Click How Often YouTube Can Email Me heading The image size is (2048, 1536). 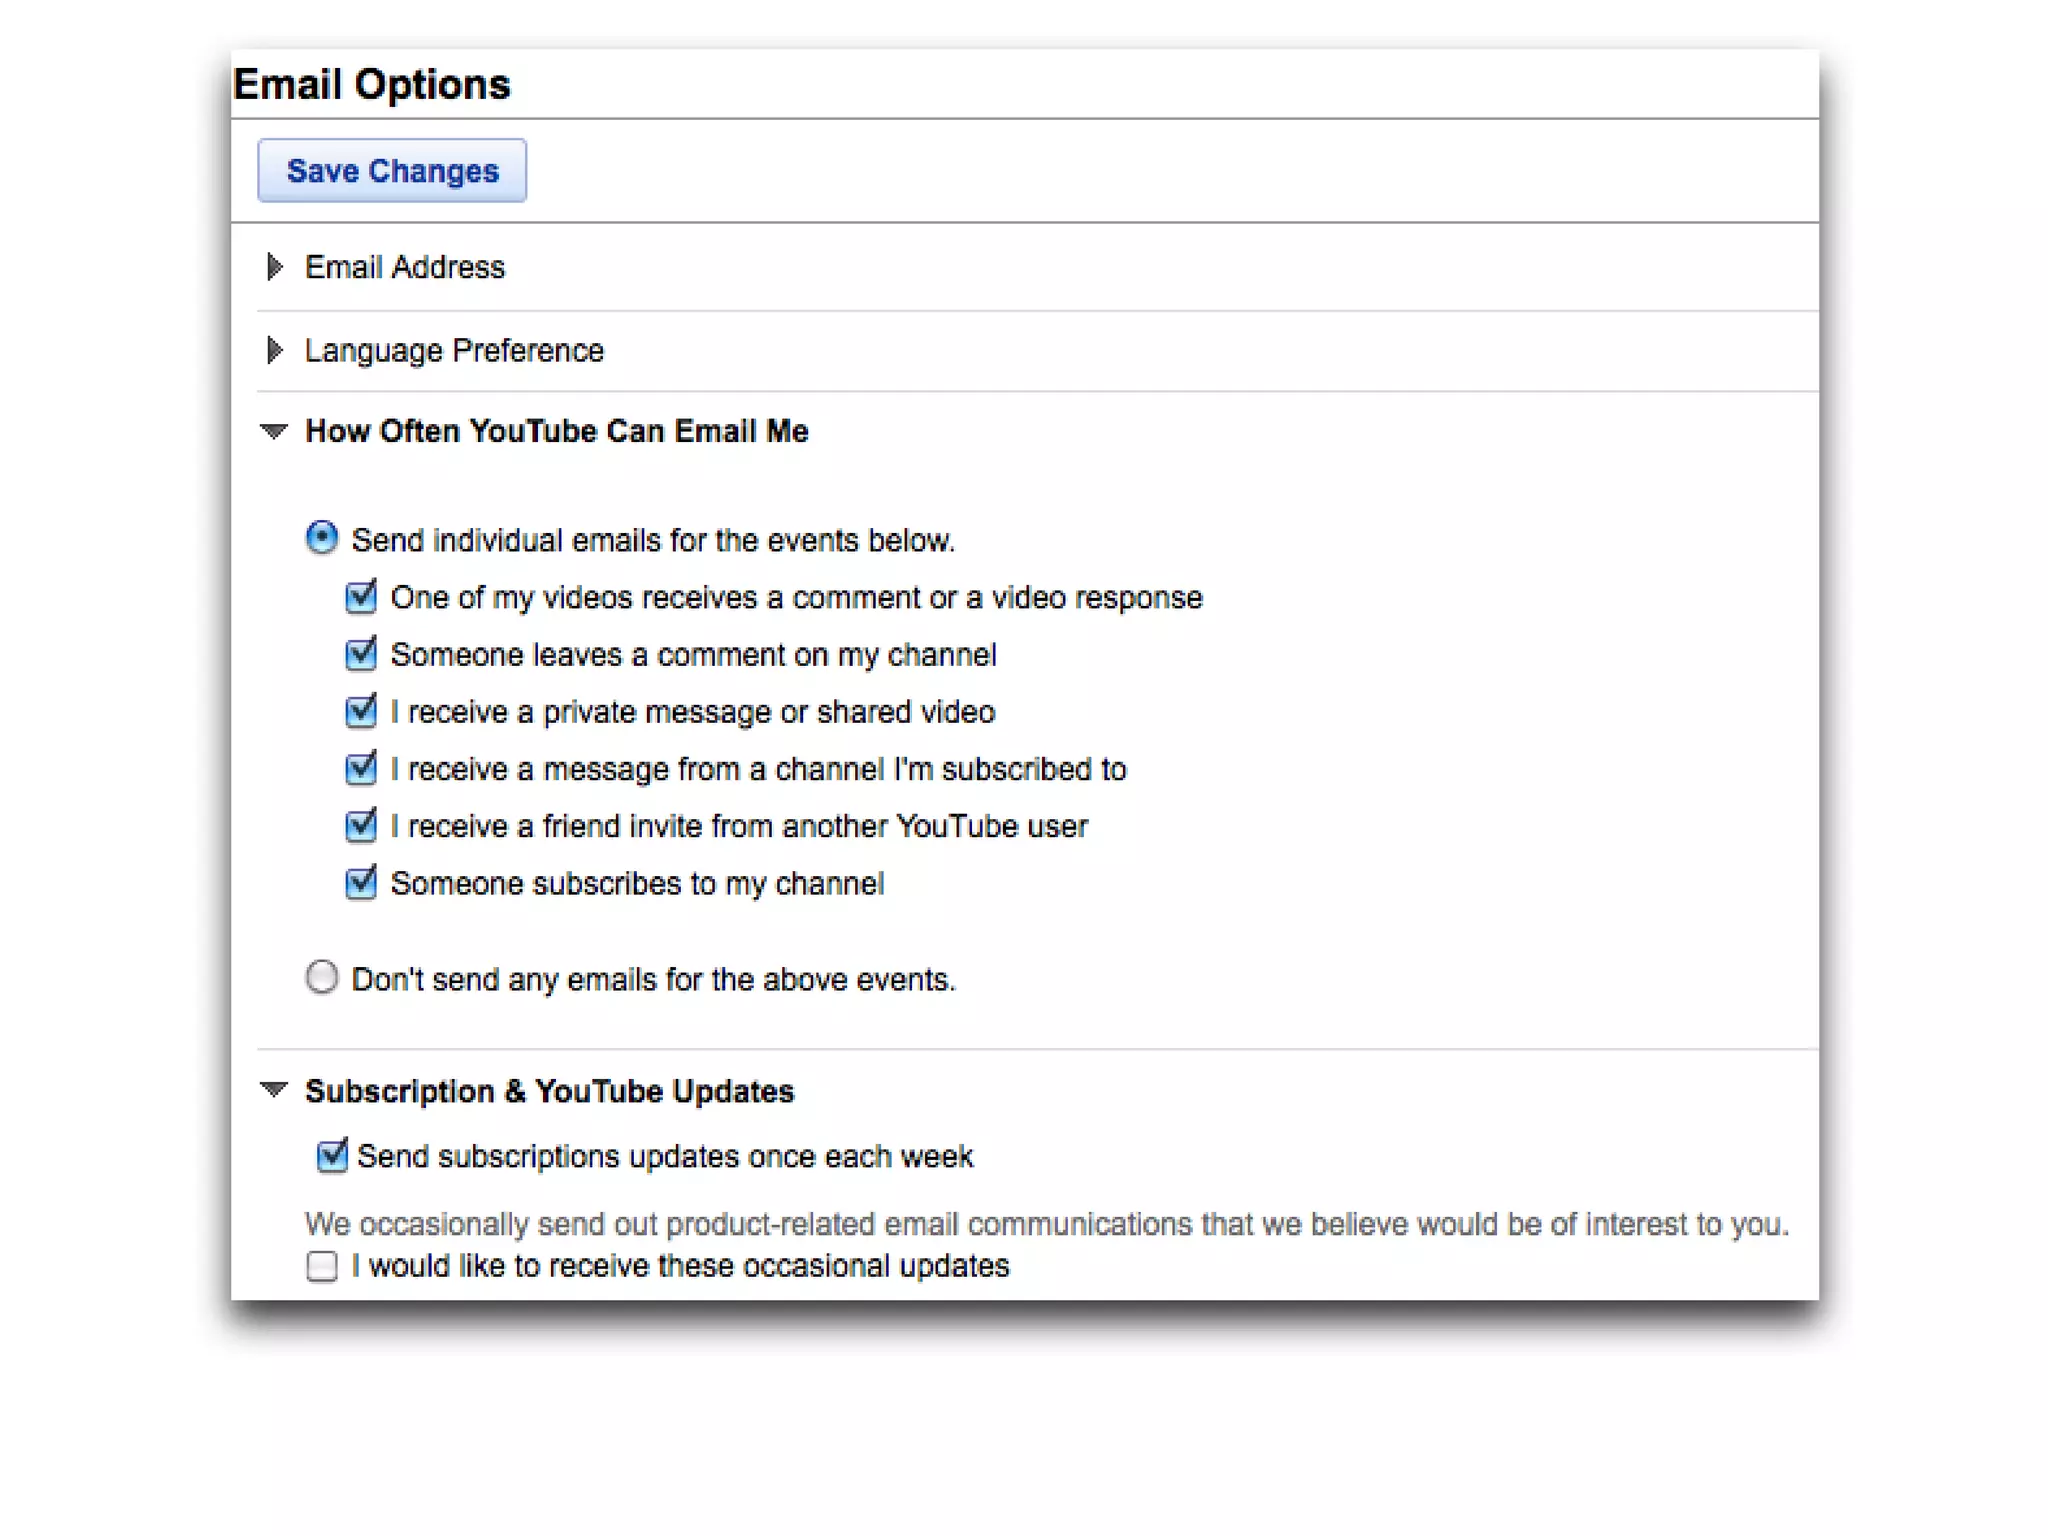(x=556, y=431)
